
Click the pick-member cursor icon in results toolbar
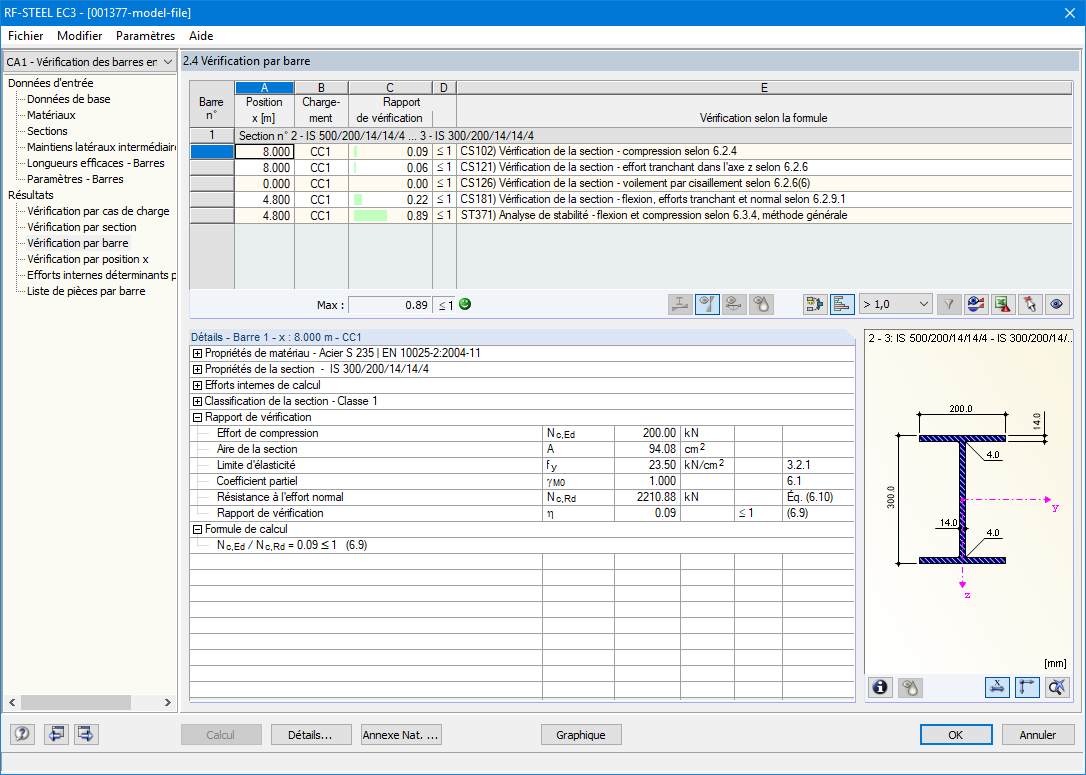pyautogui.click(x=1029, y=304)
